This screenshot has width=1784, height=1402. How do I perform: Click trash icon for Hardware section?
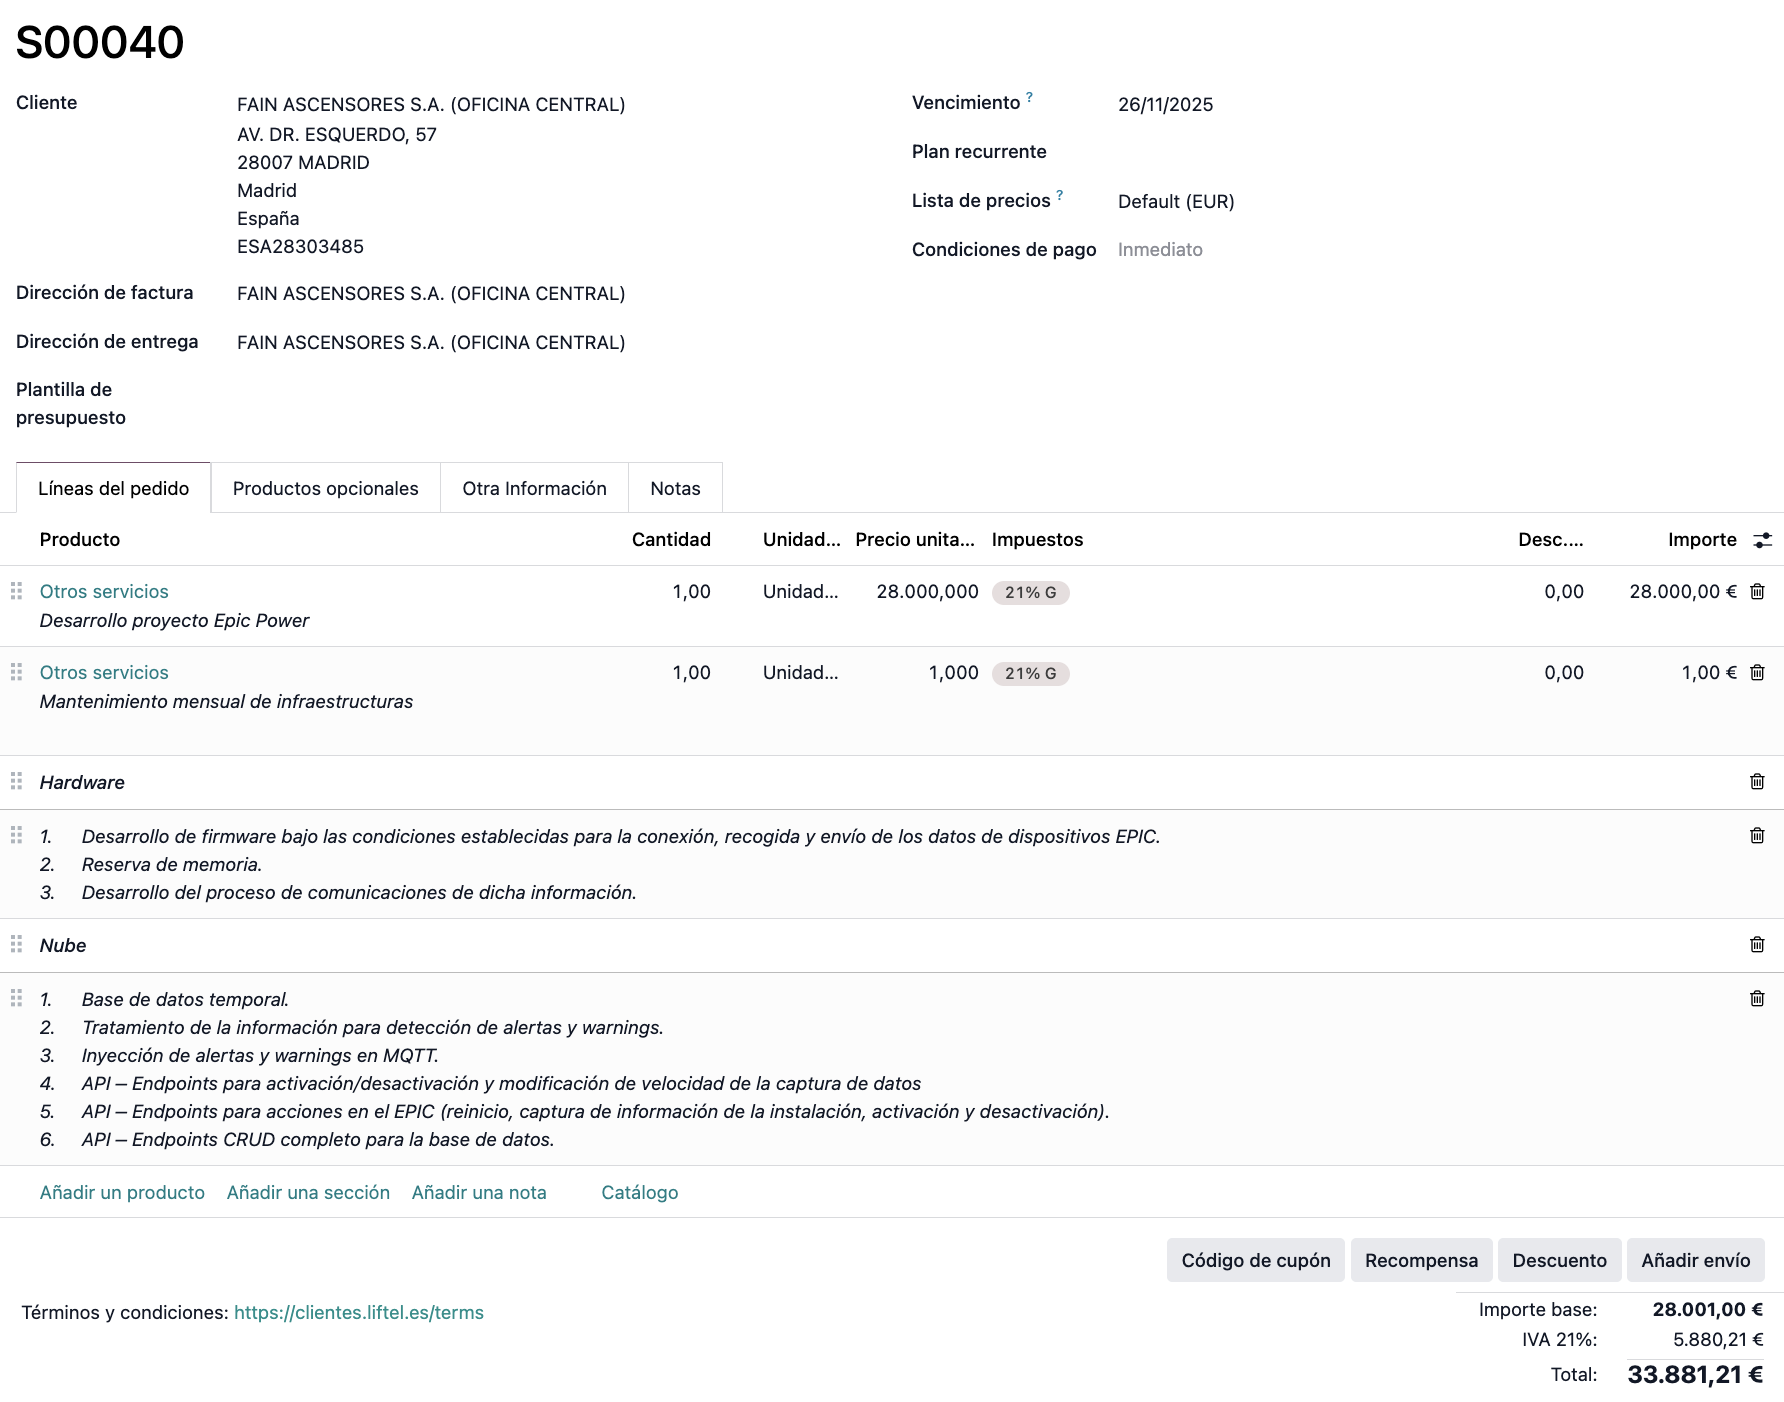point(1757,782)
